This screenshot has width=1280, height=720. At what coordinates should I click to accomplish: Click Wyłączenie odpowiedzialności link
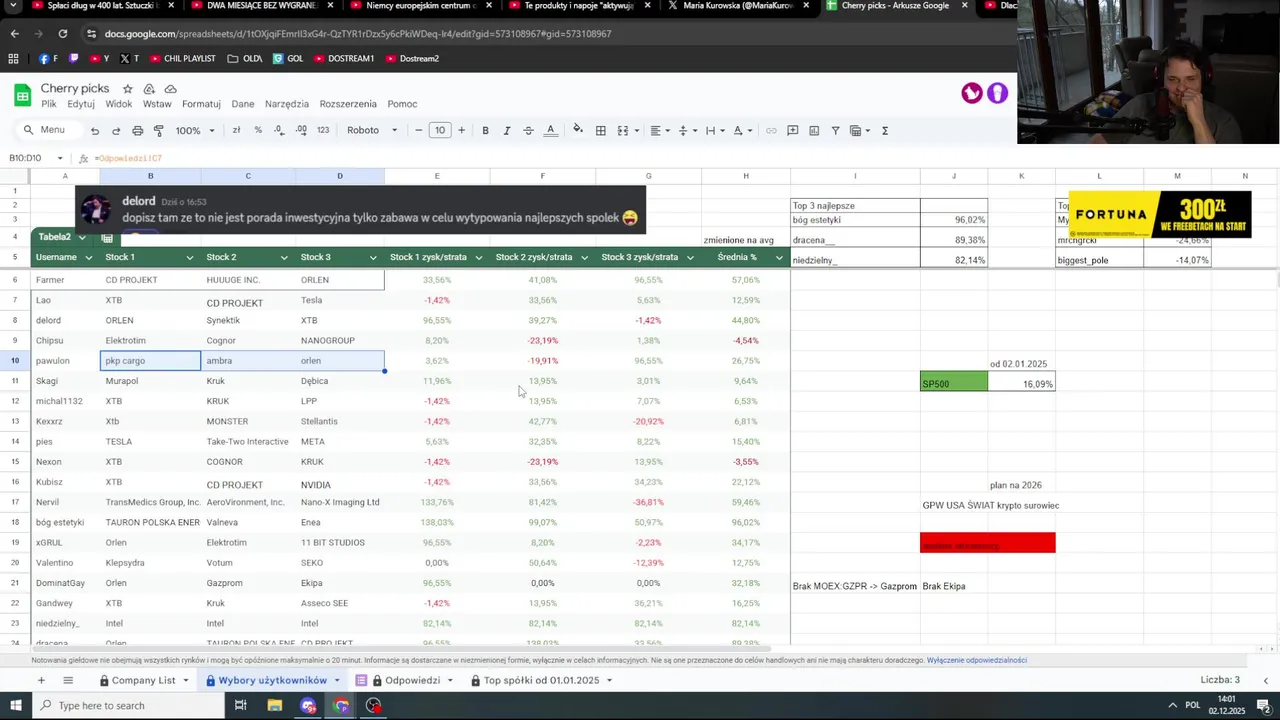pos(977,660)
